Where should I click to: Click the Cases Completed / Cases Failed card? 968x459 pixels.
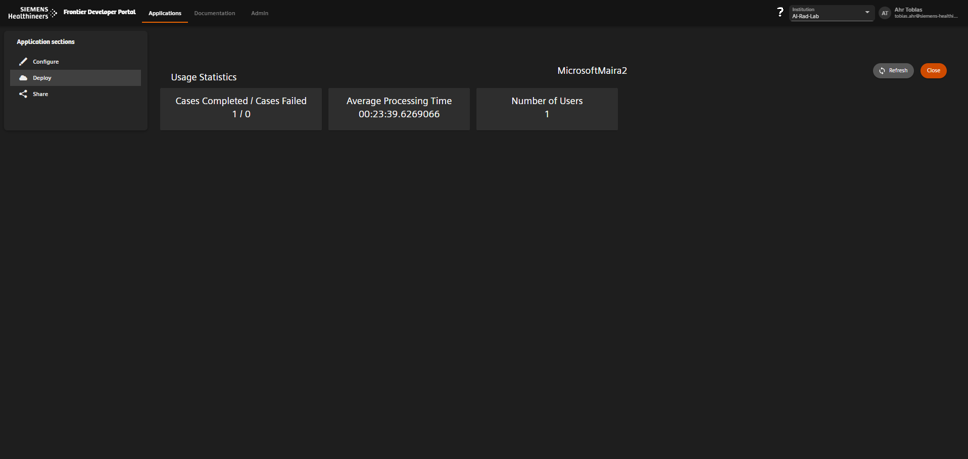tap(241, 108)
